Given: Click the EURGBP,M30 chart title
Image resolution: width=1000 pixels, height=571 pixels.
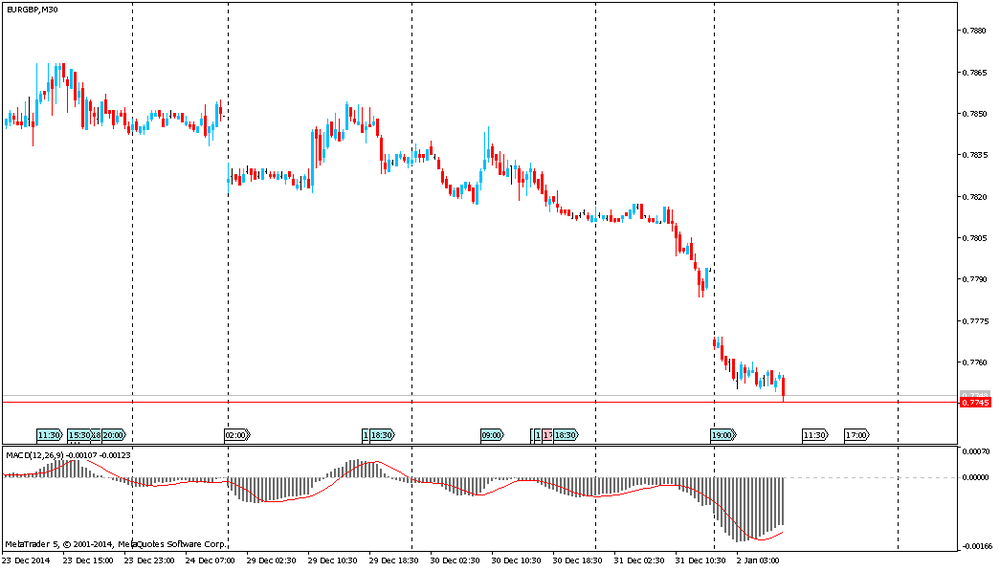Looking at the screenshot, I should (x=31, y=9).
